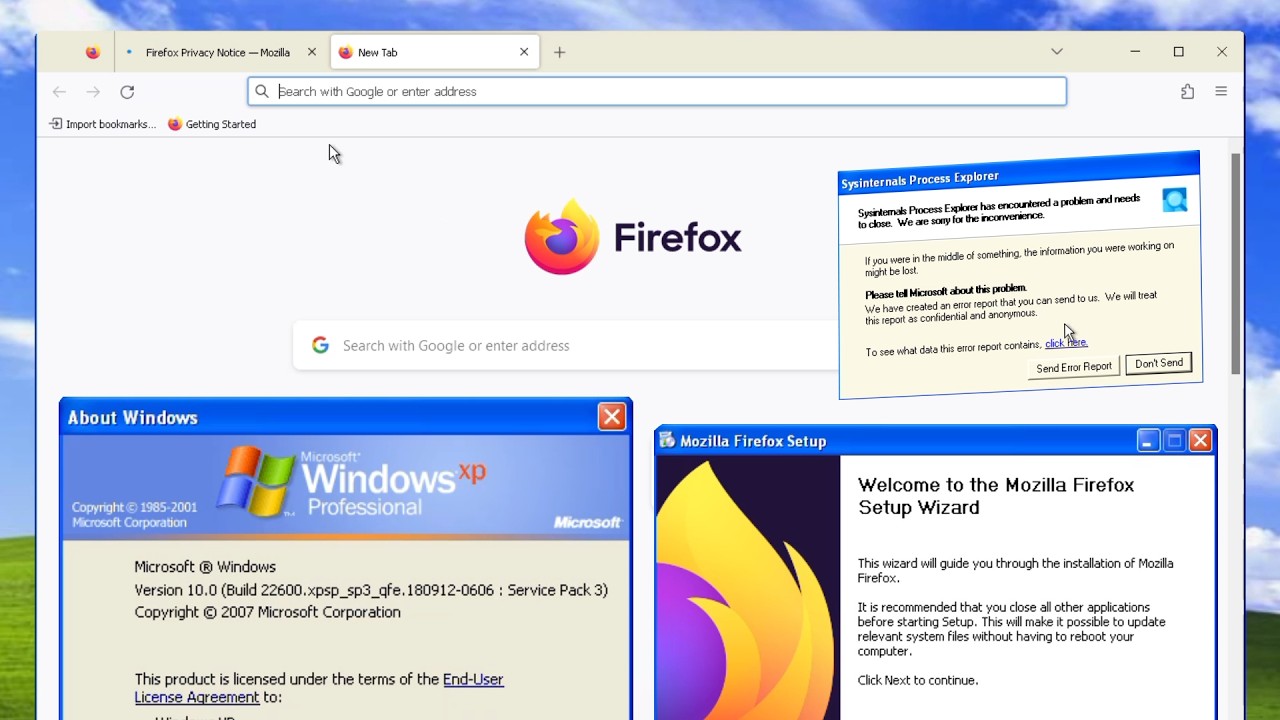Image resolution: width=1280 pixels, height=720 pixels.
Task: Click 'Click Next to continue.' text
Action: pyautogui.click(x=917, y=680)
